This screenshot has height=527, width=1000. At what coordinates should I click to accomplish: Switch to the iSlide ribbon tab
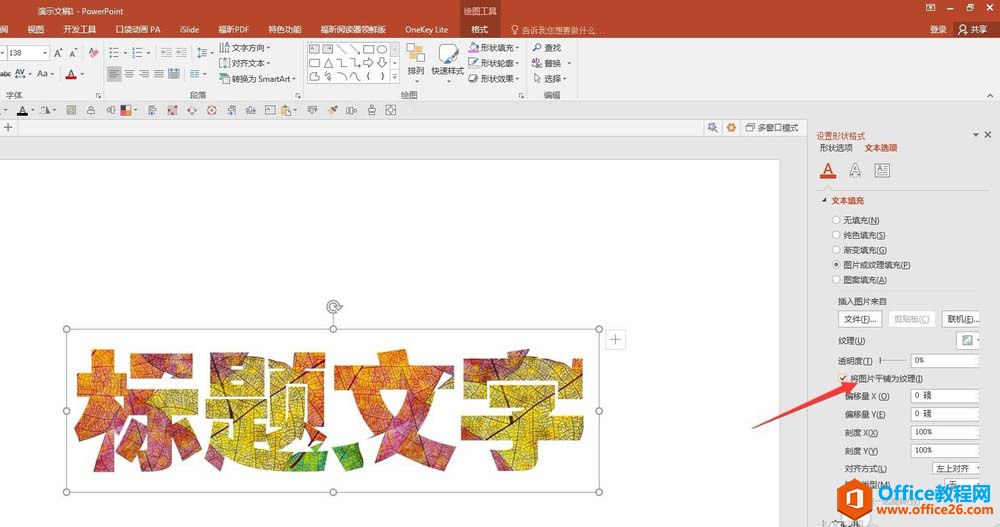click(x=190, y=30)
